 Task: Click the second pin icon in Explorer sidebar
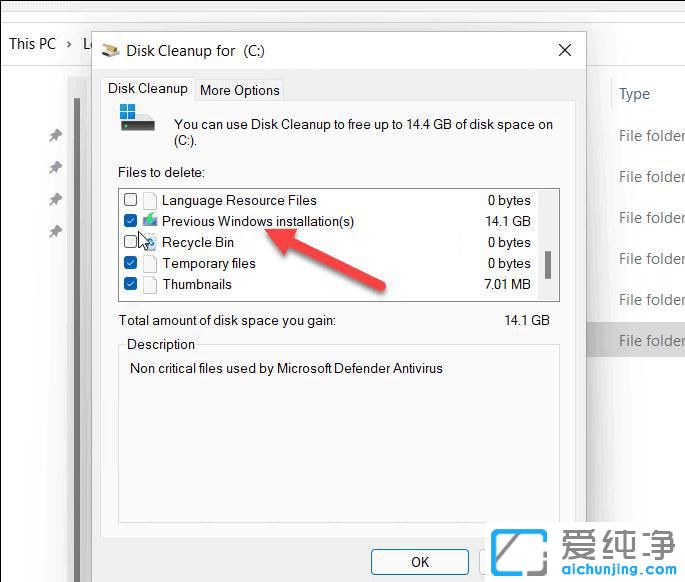click(55, 167)
